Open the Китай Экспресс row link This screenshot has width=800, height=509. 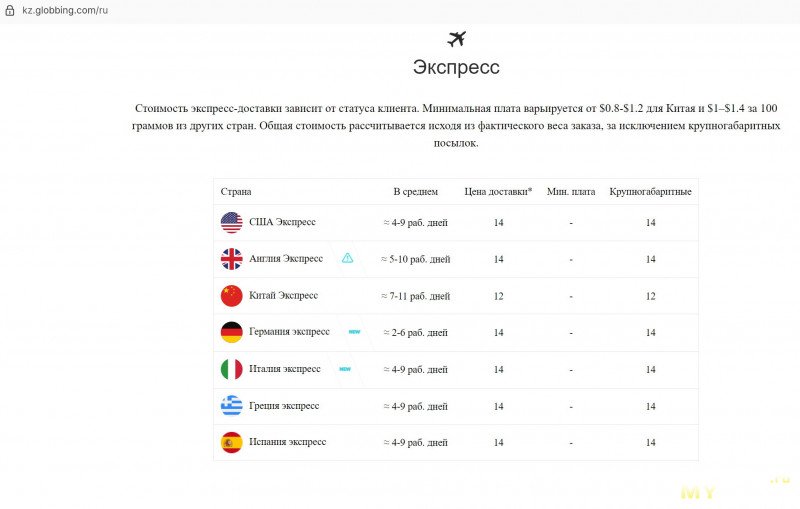[283, 296]
